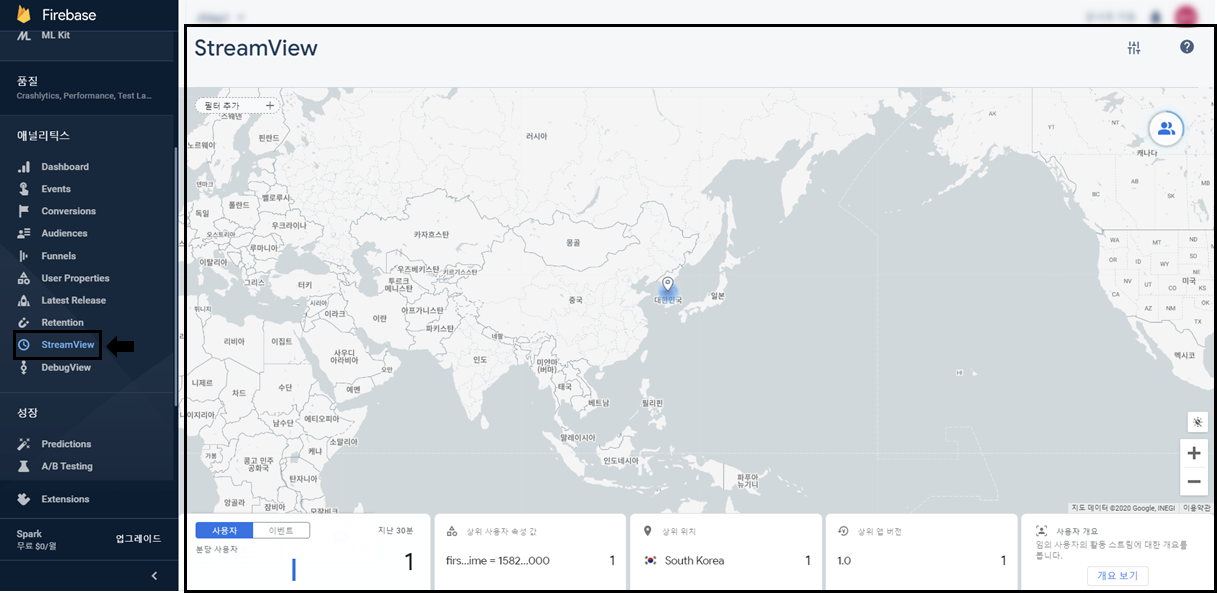
Task: Zoom in the map with plus
Action: pyautogui.click(x=1194, y=454)
